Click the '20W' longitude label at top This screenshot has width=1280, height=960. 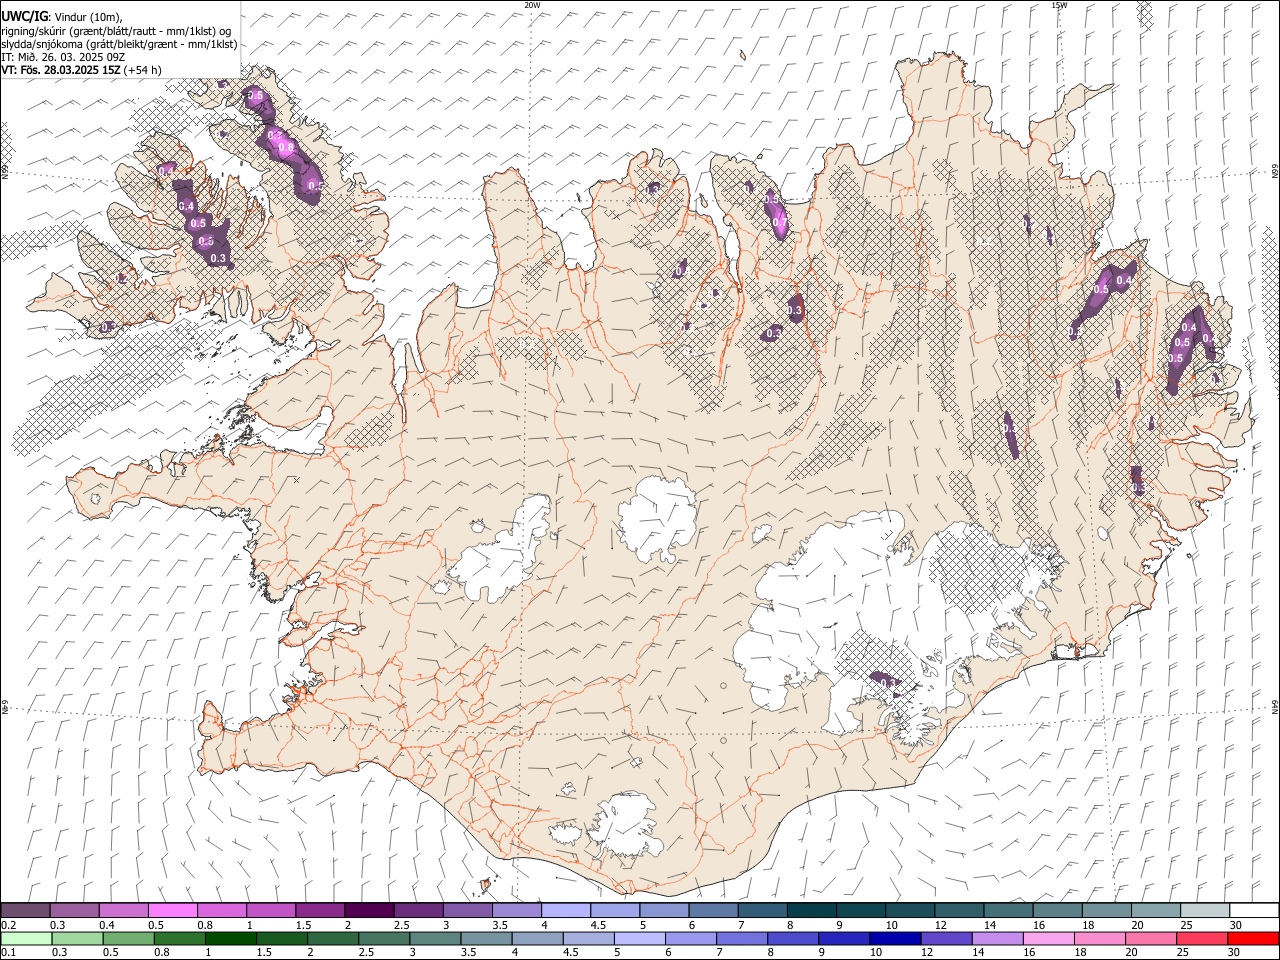coord(532,5)
